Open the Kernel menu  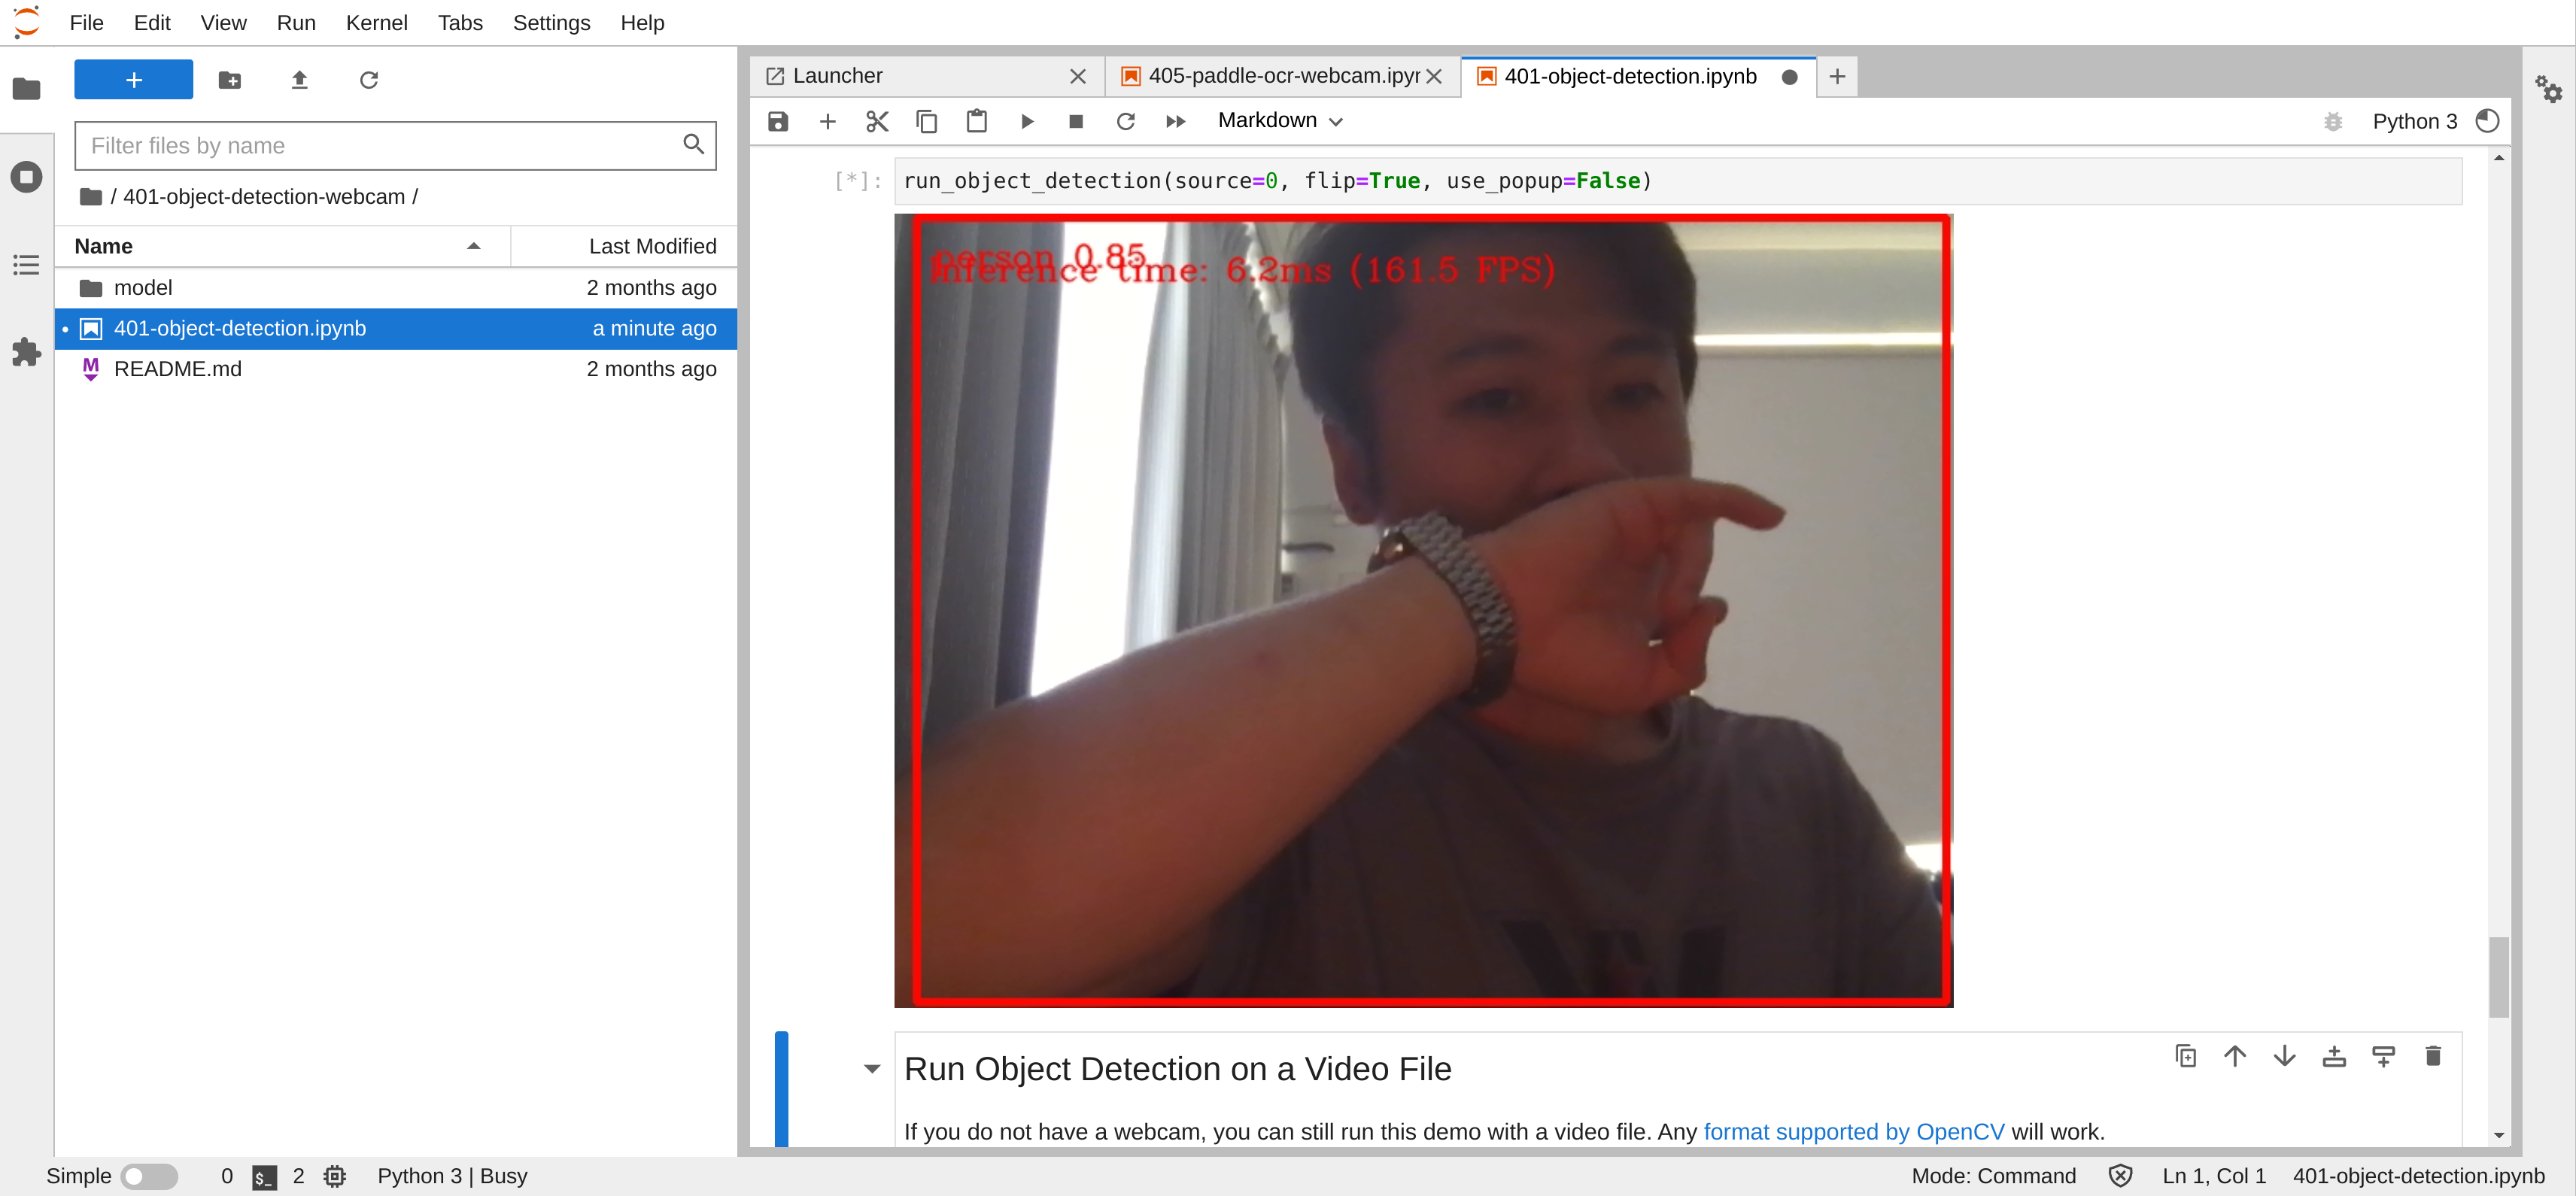tap(377, 22)
